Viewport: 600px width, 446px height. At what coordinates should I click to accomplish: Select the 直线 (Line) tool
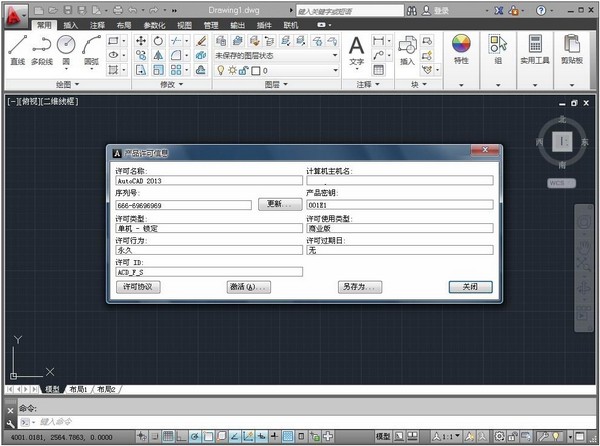[x=17, y=46]
